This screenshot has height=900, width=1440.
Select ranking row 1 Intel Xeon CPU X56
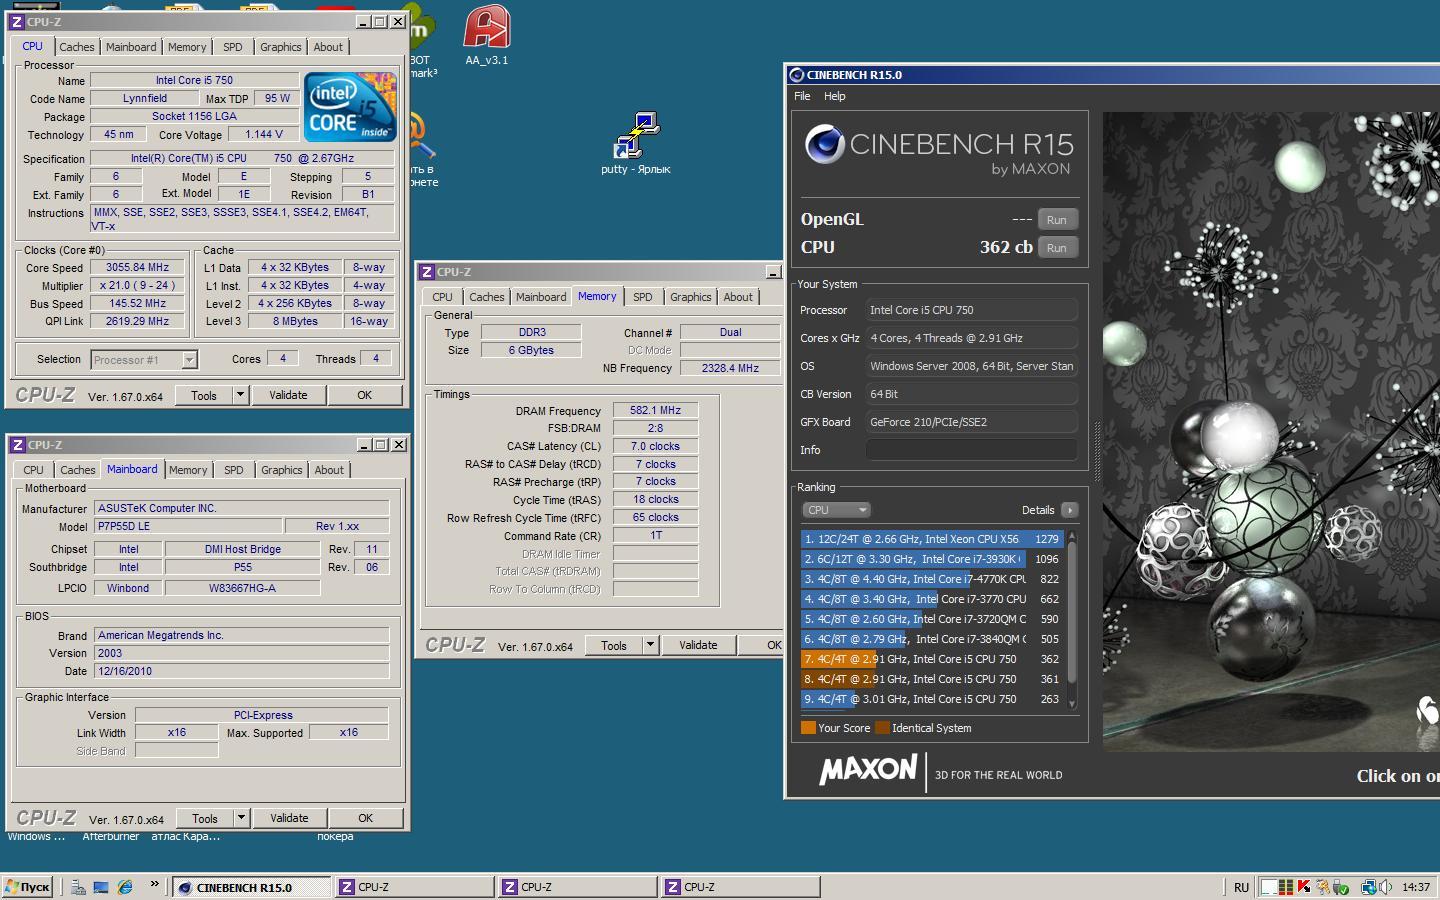[933, 539]
